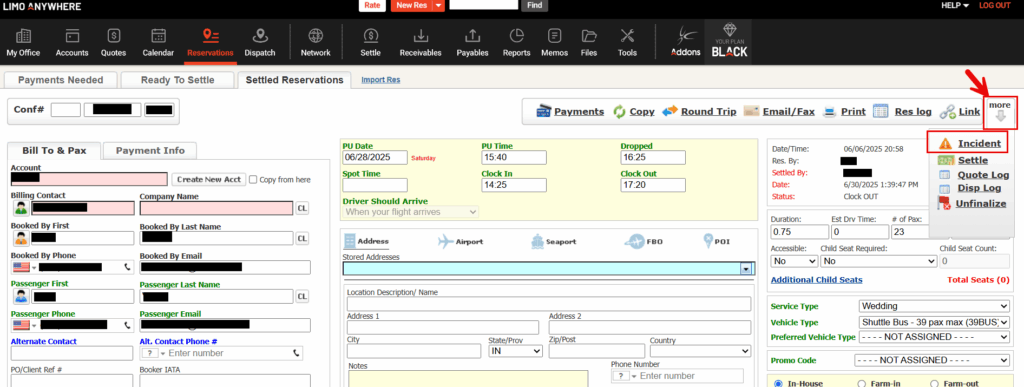Open Tools wrench icon
This screenshot has height=387, width=1024.
point(628,42)
